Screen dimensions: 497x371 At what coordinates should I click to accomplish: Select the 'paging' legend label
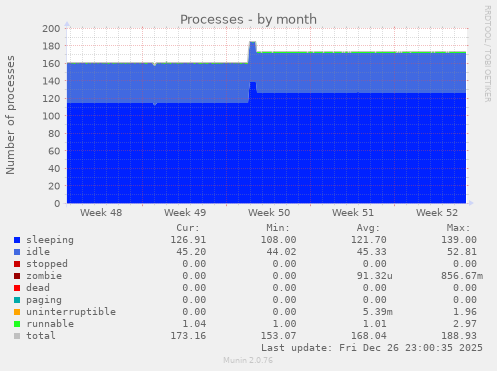tap(44, 300)
